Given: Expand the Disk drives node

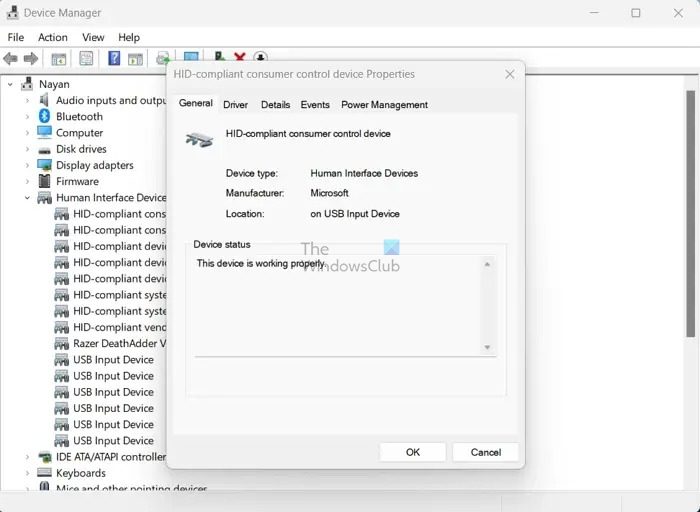Looking at the screenshot, I should coord(27,149).
